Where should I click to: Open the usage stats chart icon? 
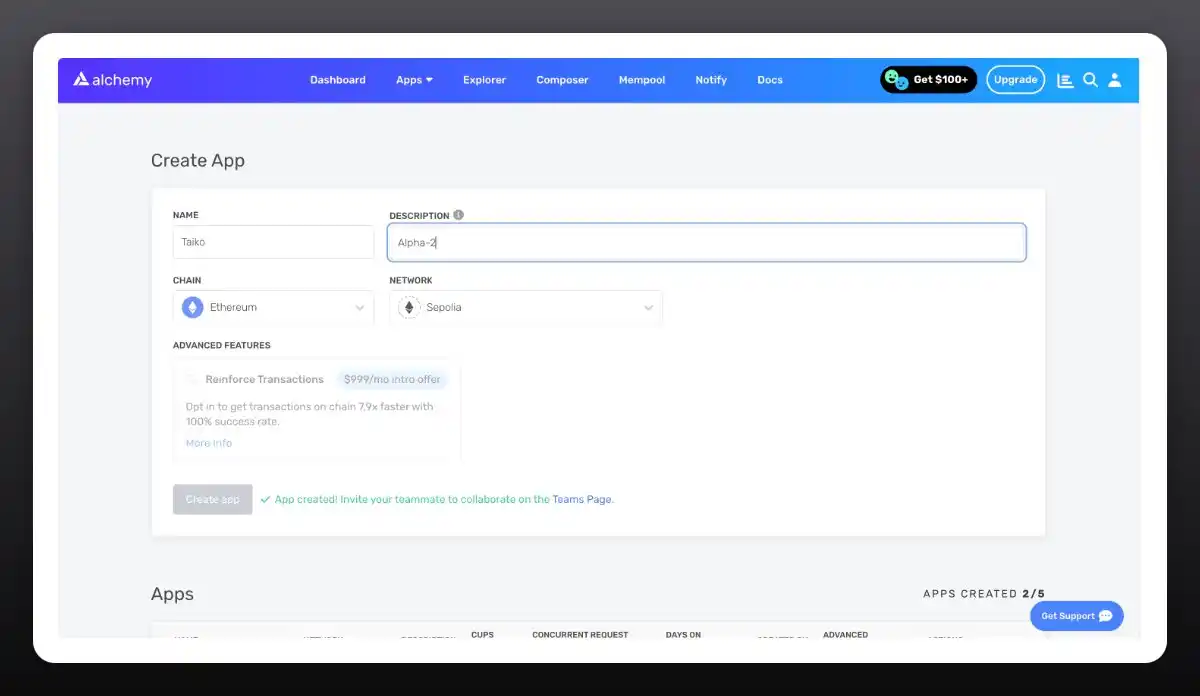(x=1065, y=80)
